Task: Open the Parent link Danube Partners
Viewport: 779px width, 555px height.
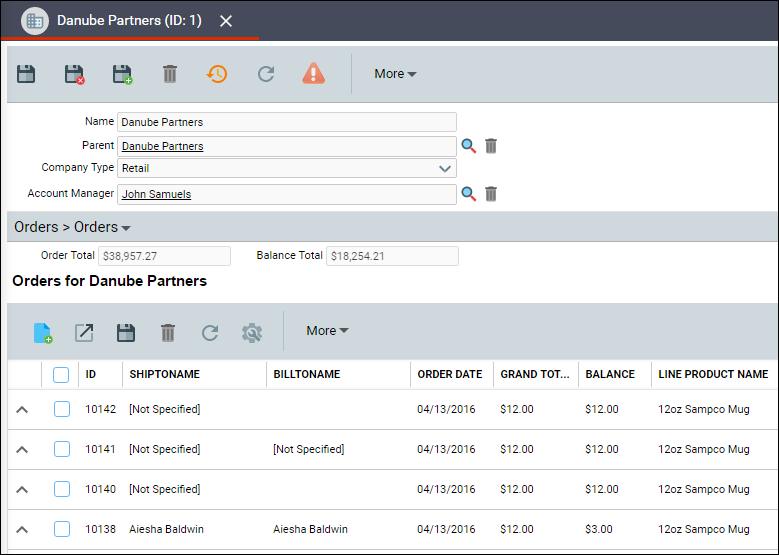Action: point(162,146)
